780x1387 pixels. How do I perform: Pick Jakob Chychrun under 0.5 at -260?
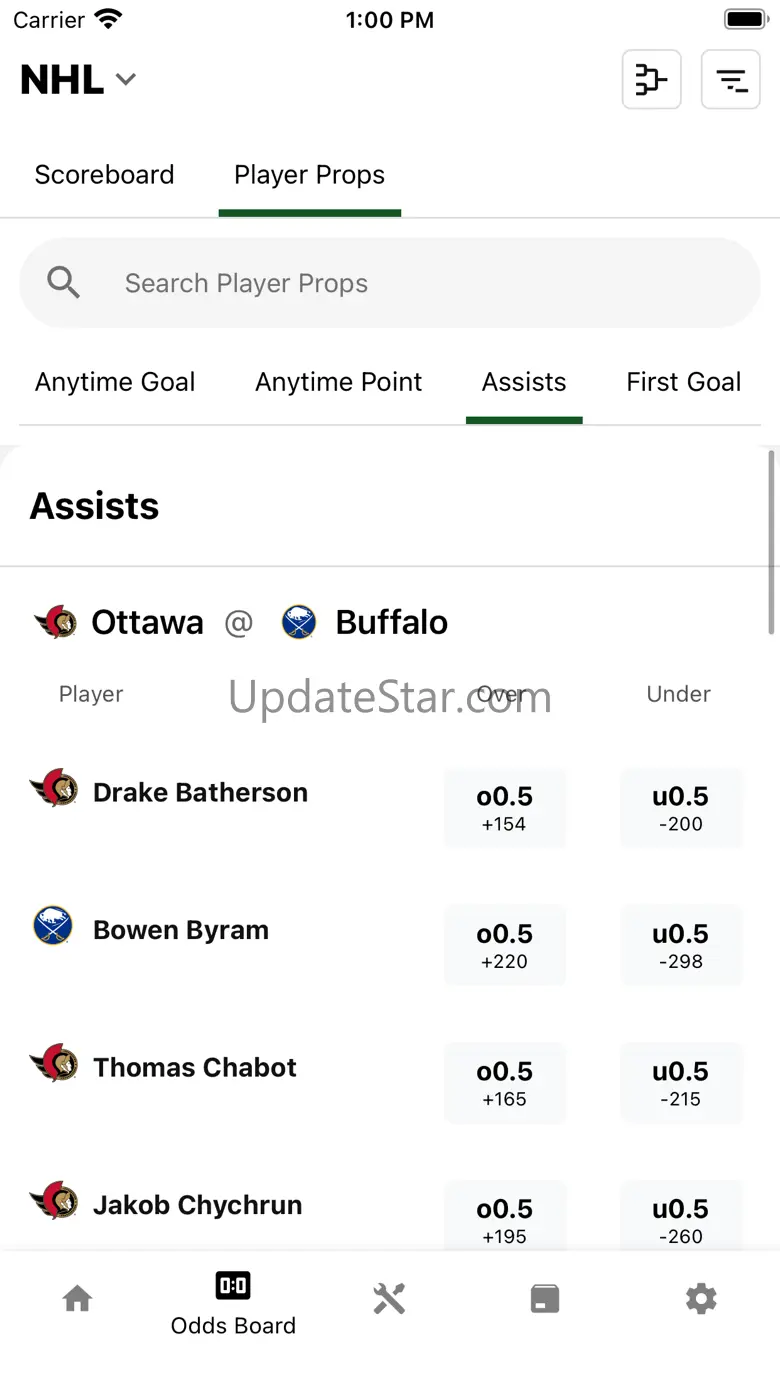[x=680, y=1218]
